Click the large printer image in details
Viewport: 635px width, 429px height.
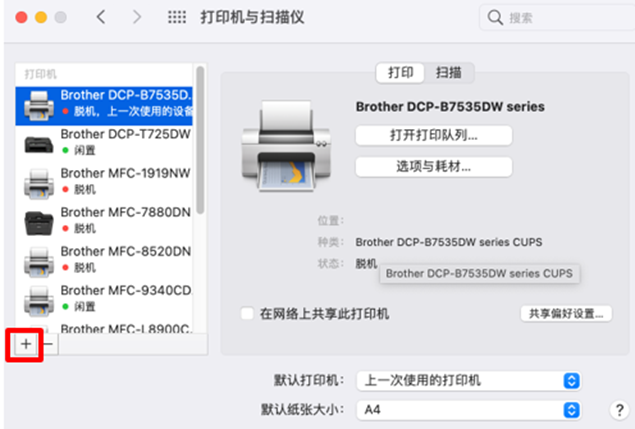coord(286,146)
